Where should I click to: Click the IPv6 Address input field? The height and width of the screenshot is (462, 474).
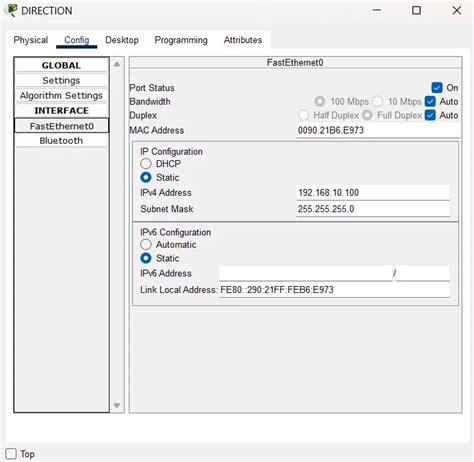point(305,273)
